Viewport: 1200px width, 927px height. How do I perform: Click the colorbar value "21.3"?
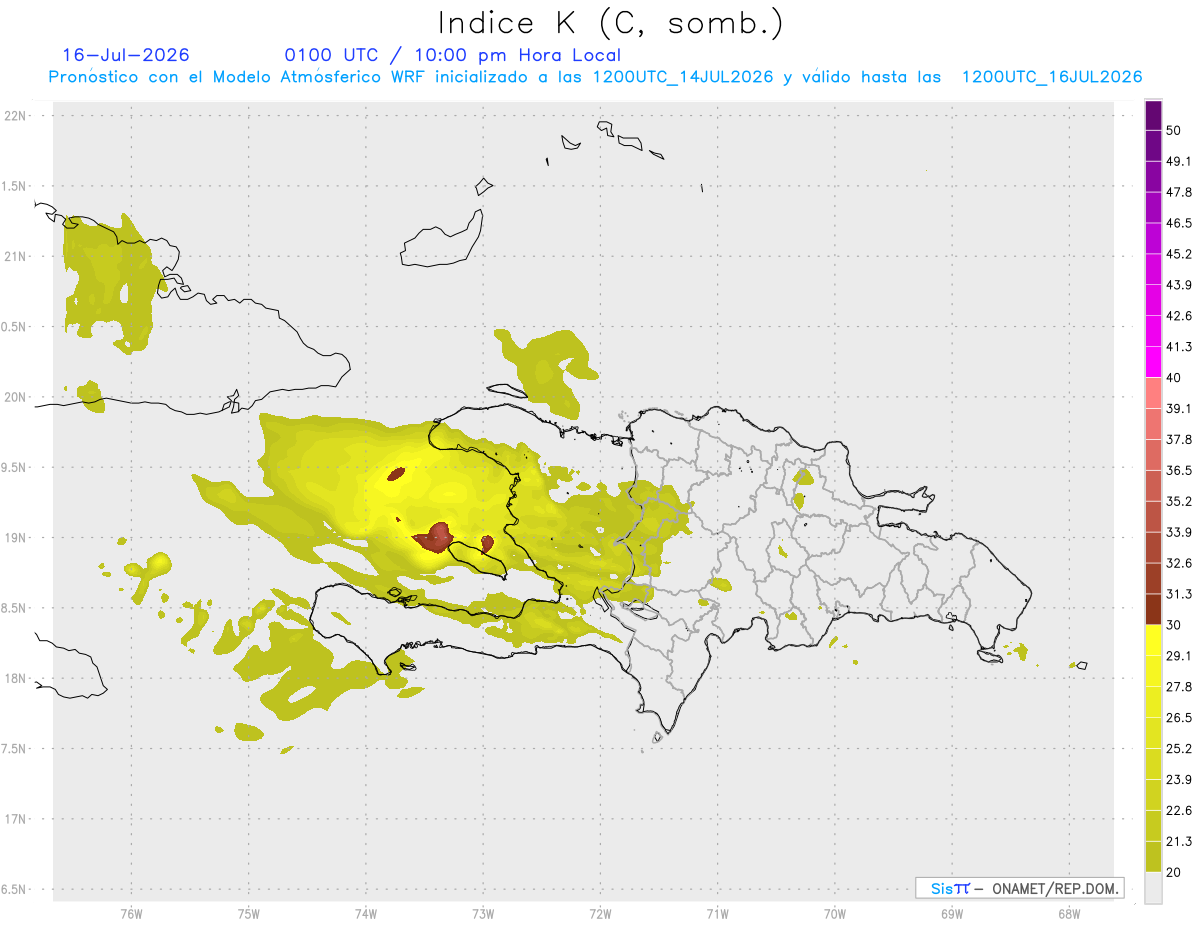(x=1179, y=842)
